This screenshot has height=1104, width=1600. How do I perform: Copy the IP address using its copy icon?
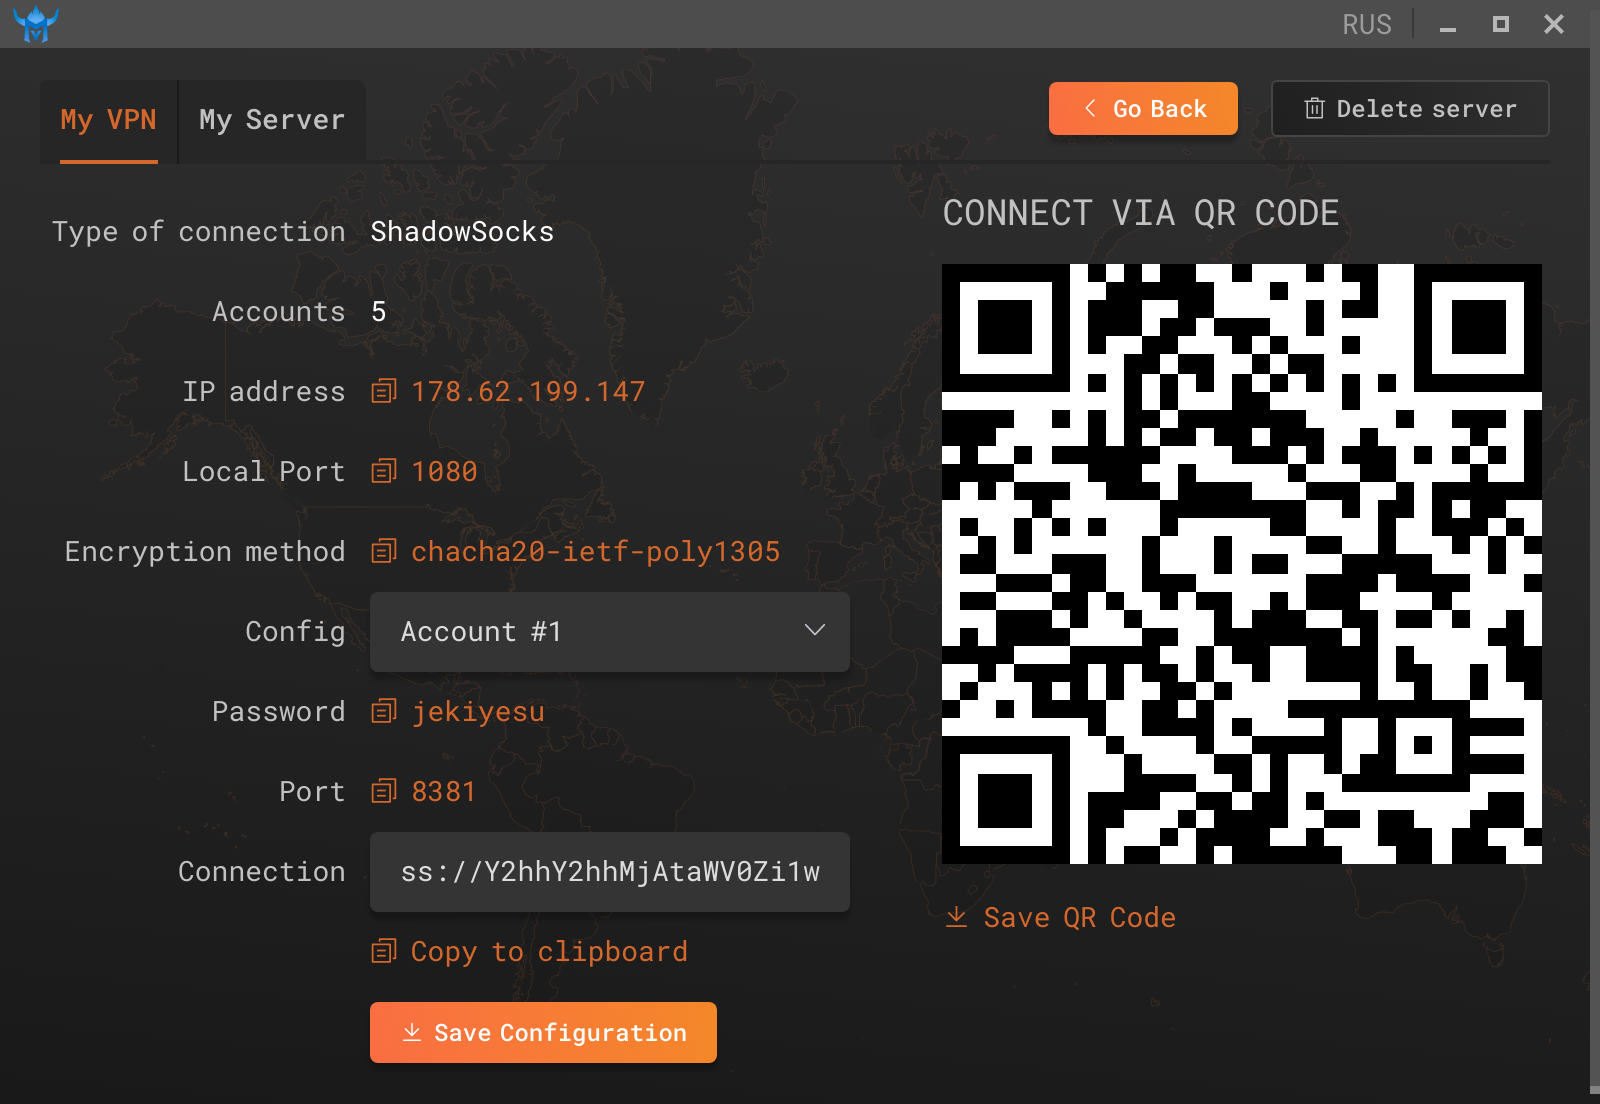click(384, 391)
